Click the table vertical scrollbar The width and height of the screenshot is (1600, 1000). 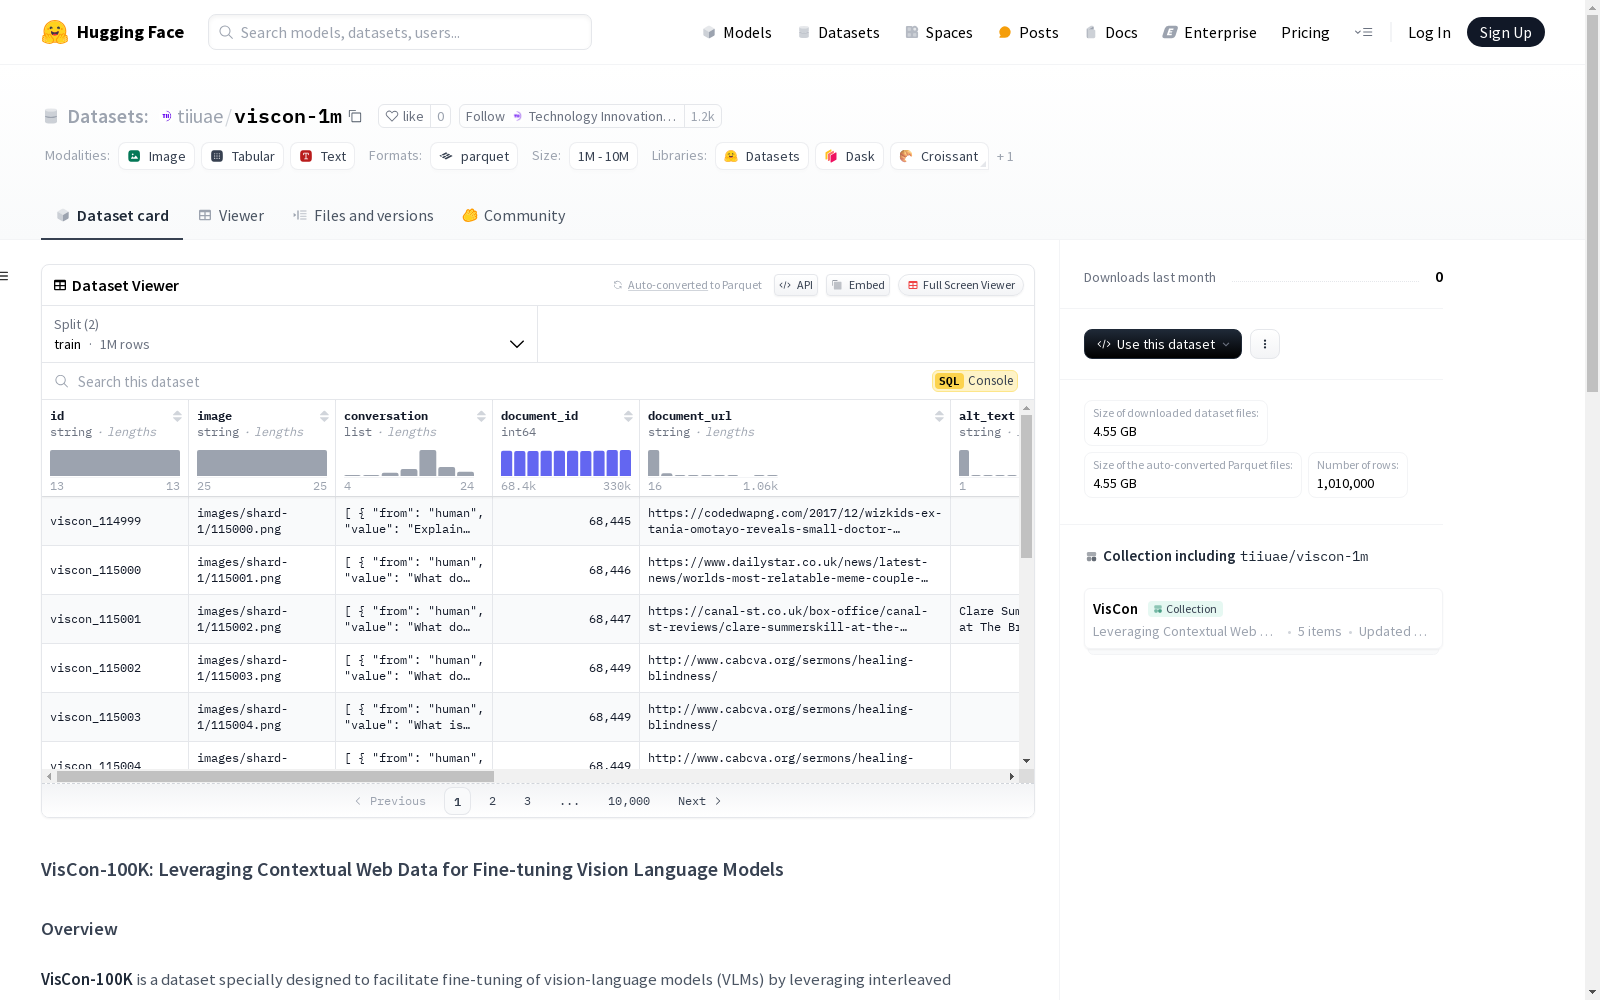coord(1026,486)
